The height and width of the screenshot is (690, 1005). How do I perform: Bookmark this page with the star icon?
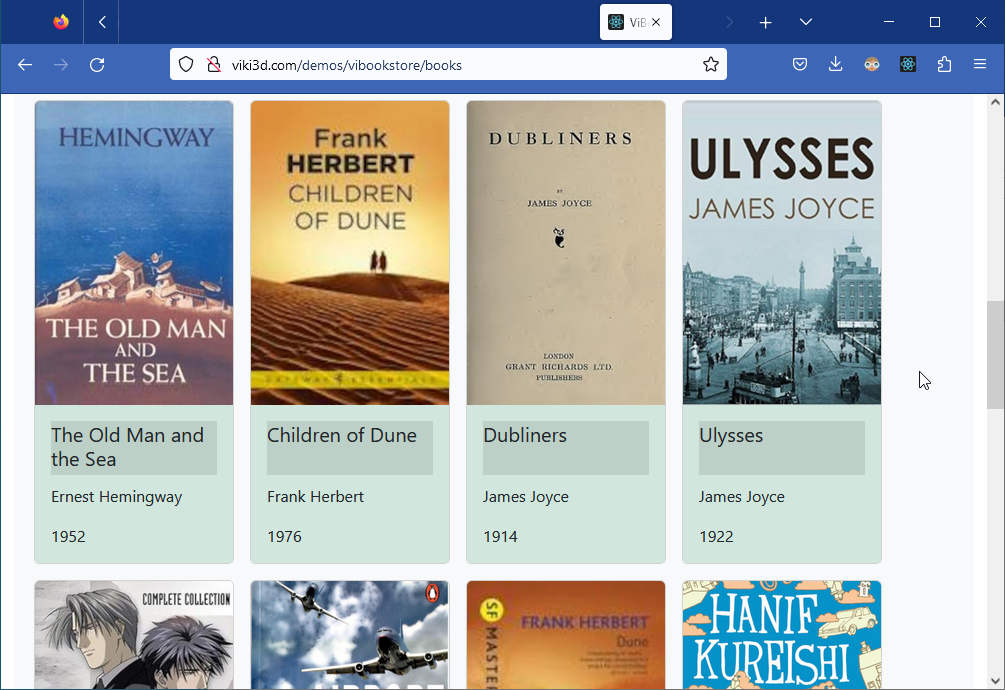point(711,65)
